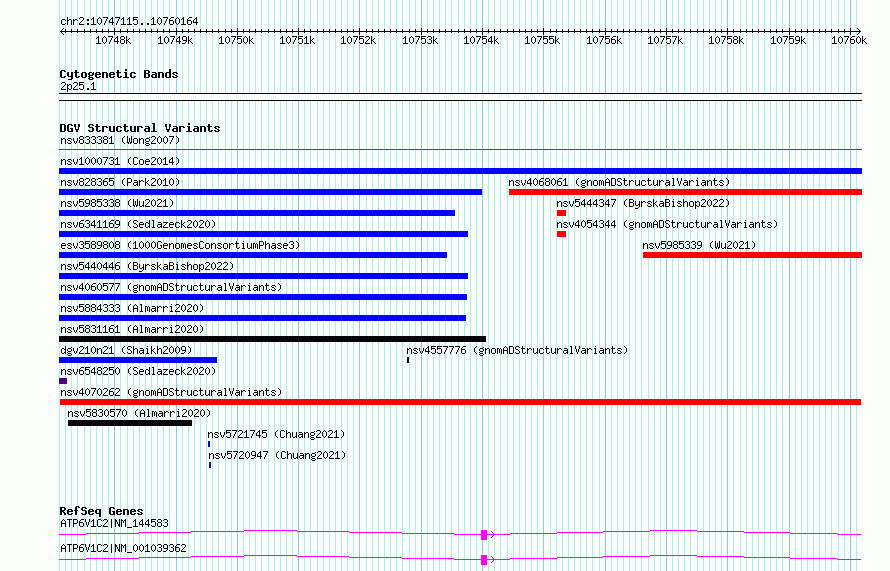The height and width of the screenshot is (571, 890).
Task: Select the tiny blue nsv5720947 variant mark
Action: (x=210, y=465)
